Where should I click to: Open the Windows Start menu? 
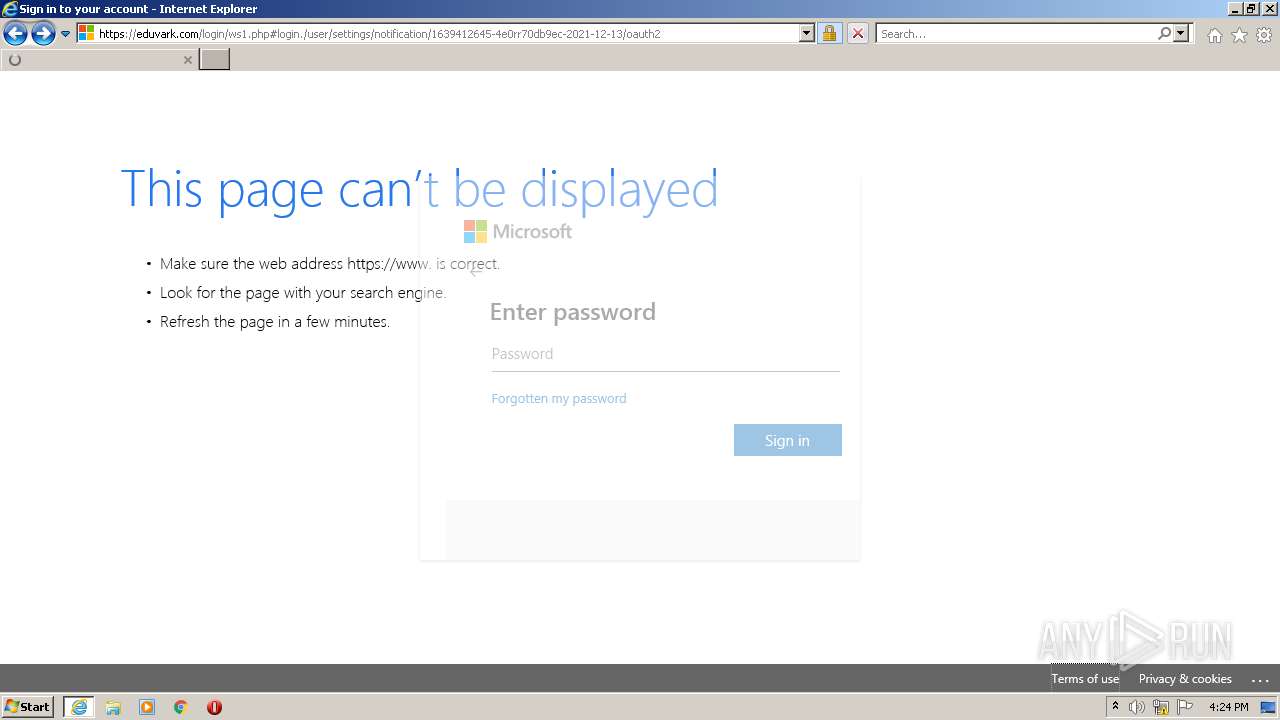point(28,707)
